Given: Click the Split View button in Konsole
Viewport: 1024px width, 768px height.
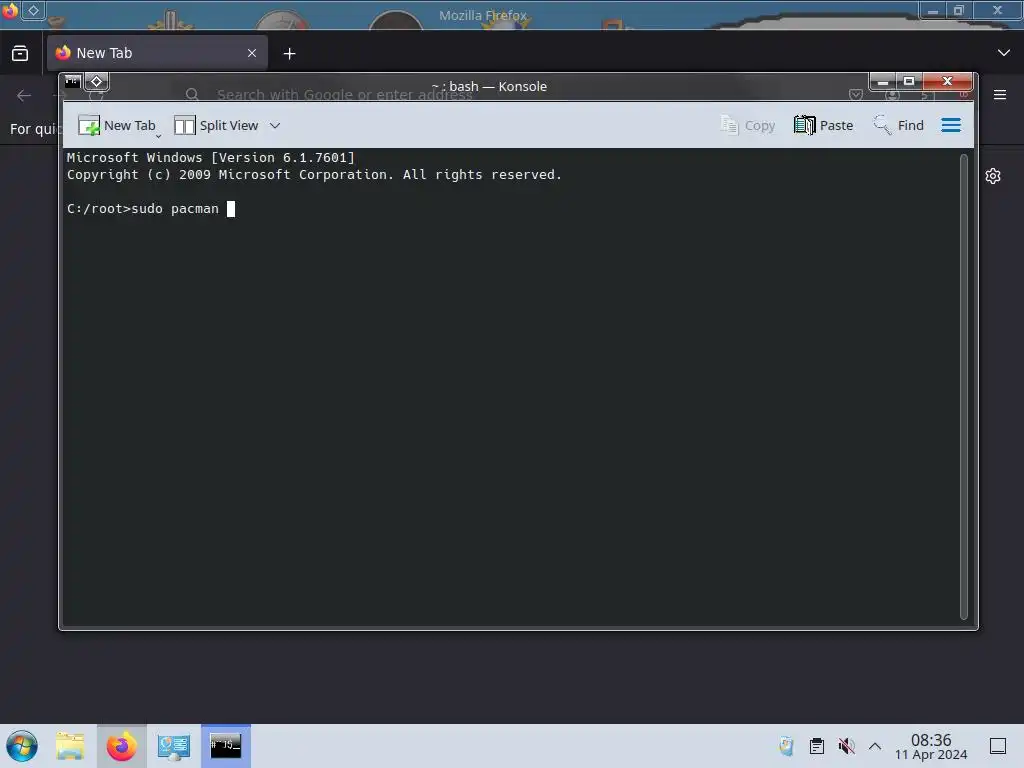Looking at the screenshot, I should click(x=216, y=125).
